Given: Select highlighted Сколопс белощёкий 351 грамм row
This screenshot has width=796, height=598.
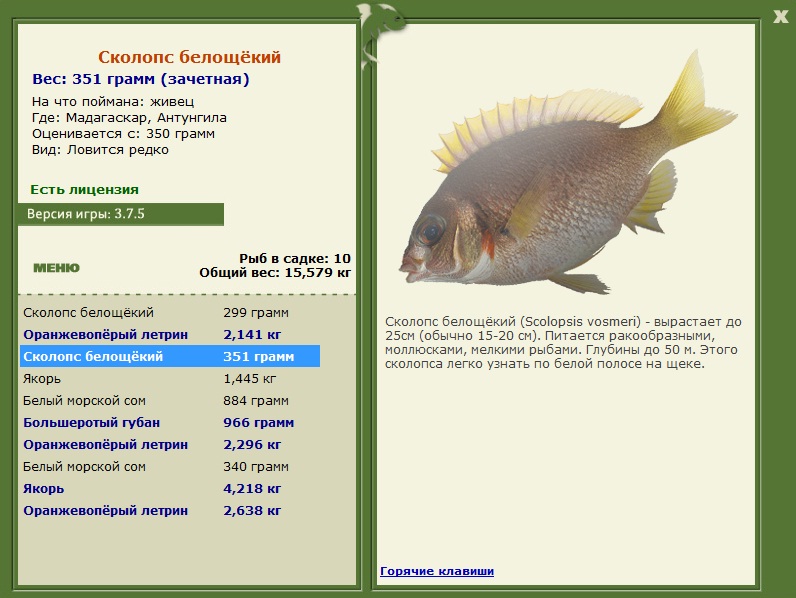Looking at the screenshot, I should point(170,356).
